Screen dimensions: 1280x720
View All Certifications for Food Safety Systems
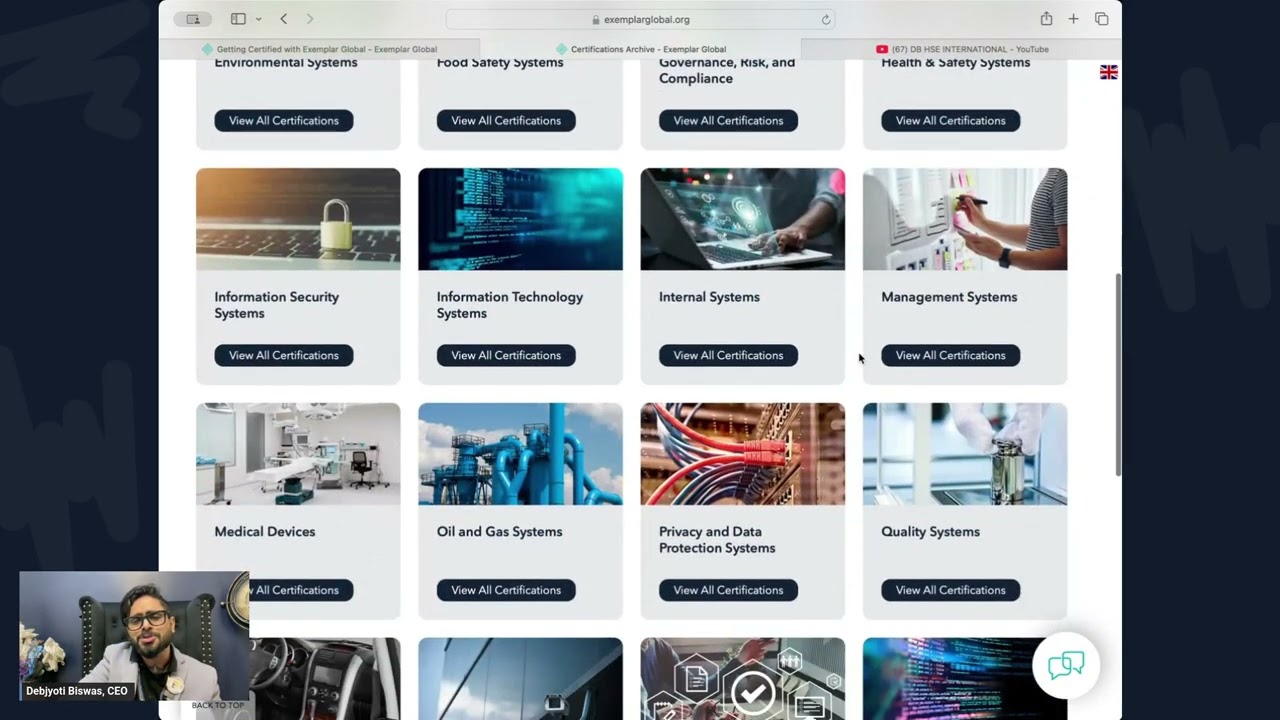tap(506, 121)
